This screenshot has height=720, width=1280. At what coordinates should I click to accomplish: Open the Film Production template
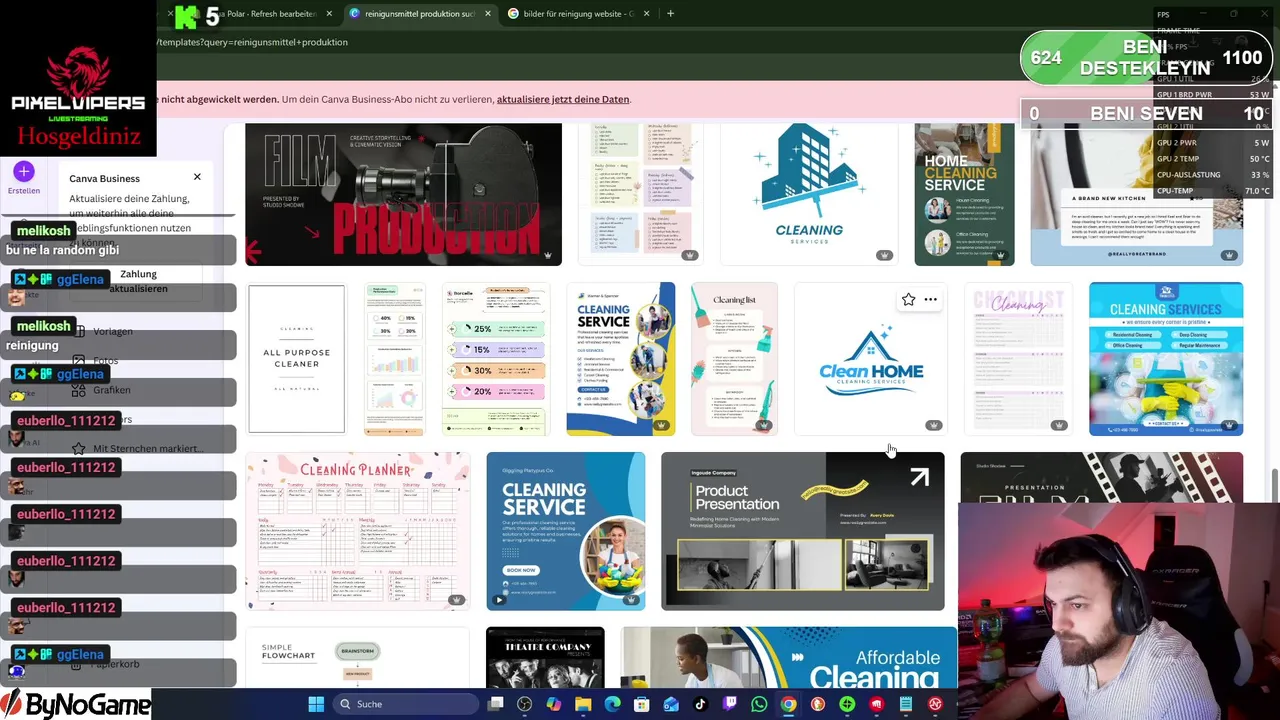click(403, 194)
